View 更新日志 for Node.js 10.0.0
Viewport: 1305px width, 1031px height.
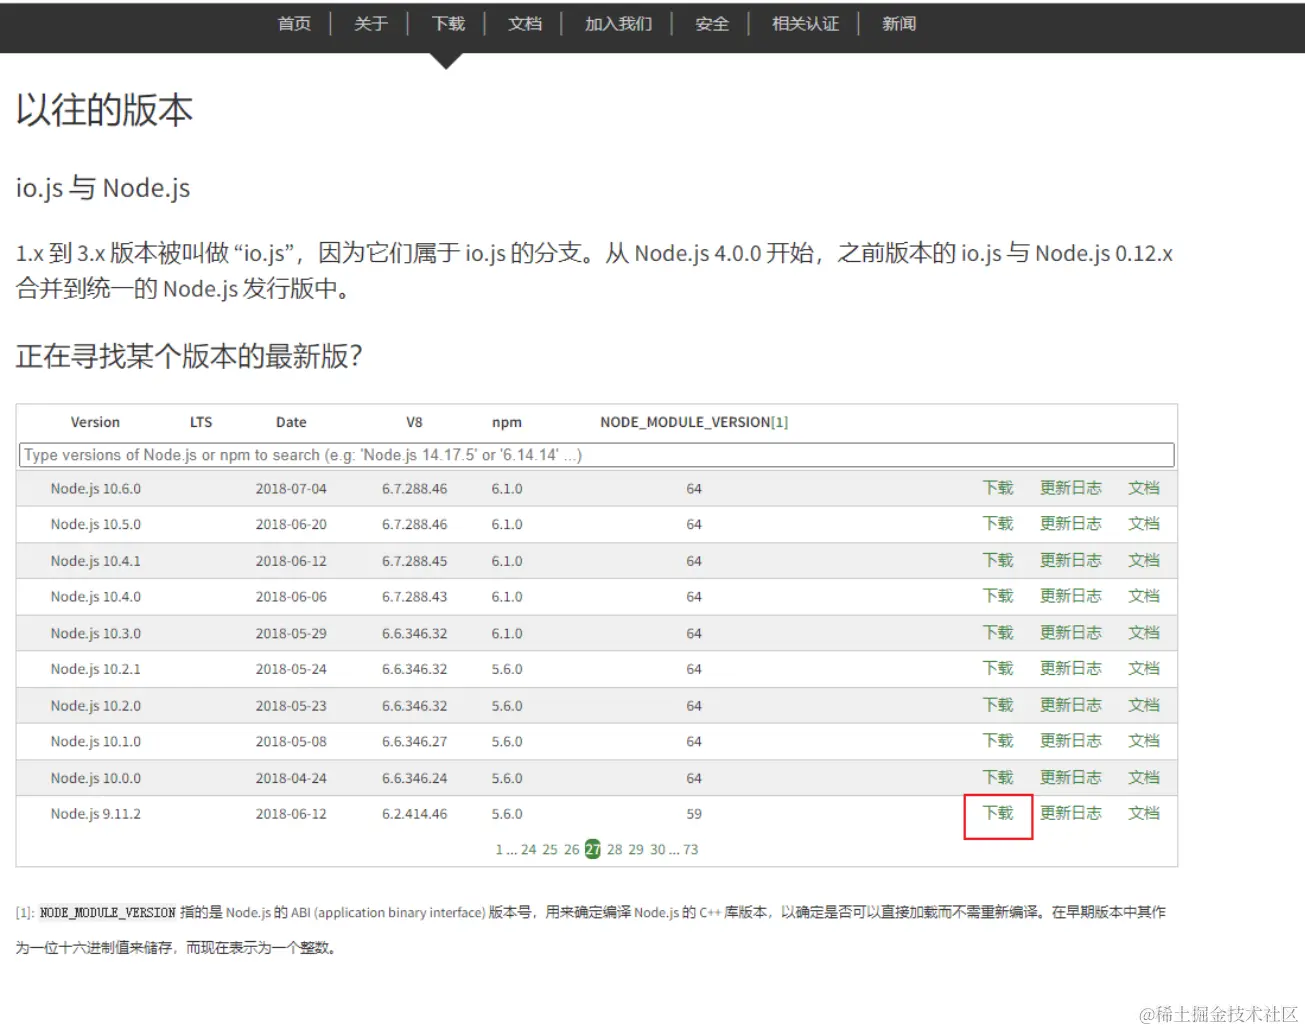click(x=1070, y=778)
